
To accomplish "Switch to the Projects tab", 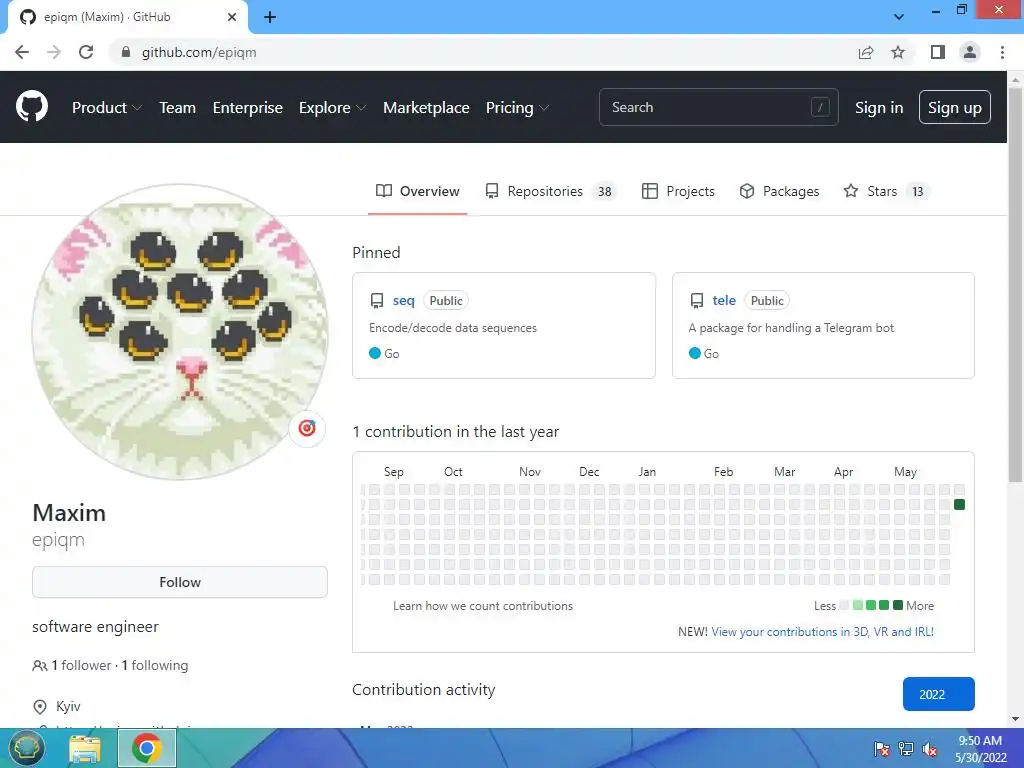I will (679, 191).
